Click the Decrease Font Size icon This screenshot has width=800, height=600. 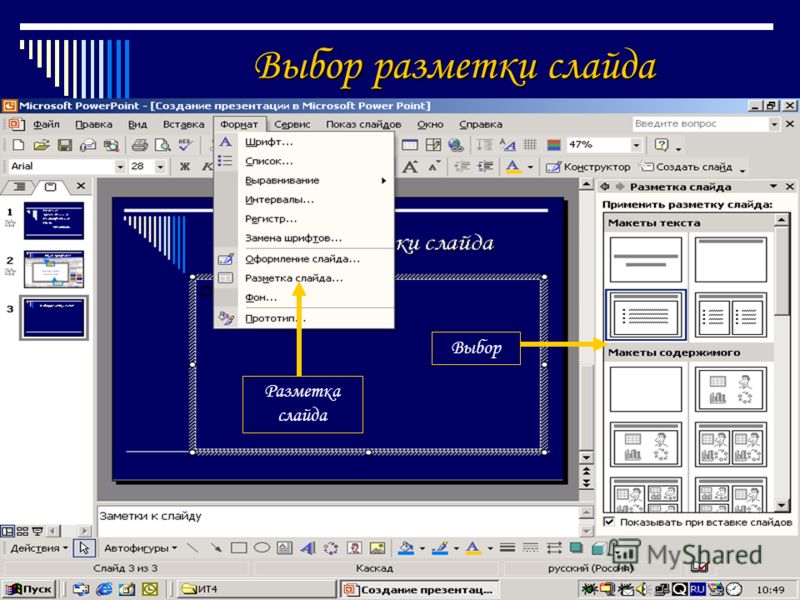click(x=434, y=166)
